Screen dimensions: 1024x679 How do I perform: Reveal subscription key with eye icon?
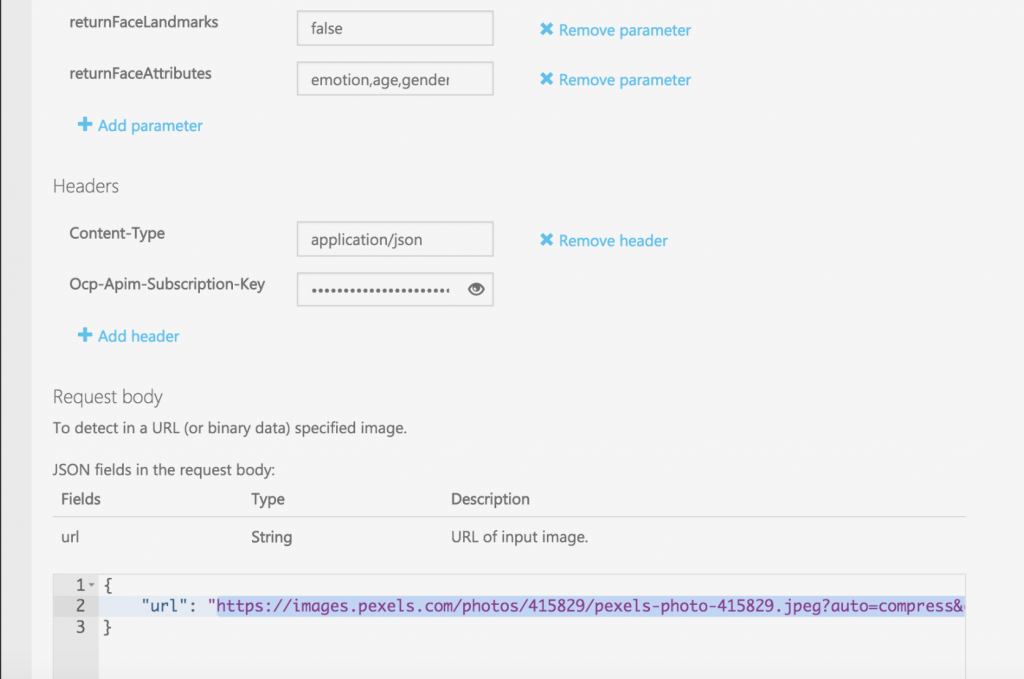[x=476, y=289]
